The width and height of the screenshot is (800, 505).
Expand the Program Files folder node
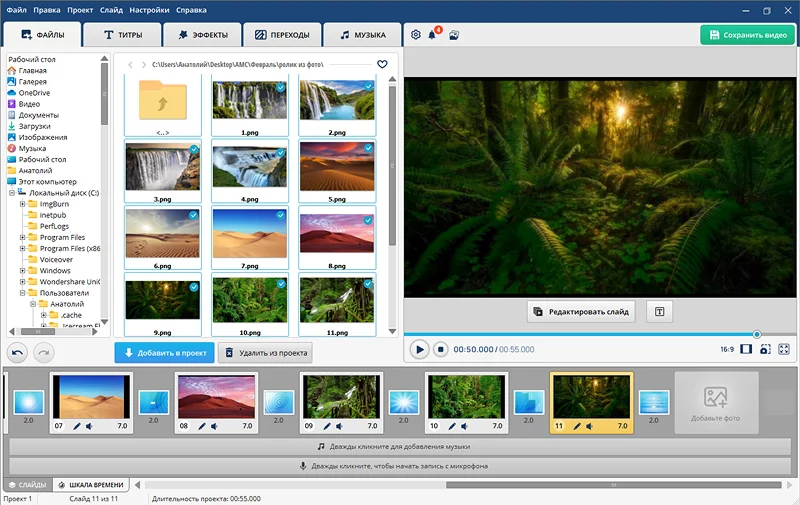[x=22, y=237]
